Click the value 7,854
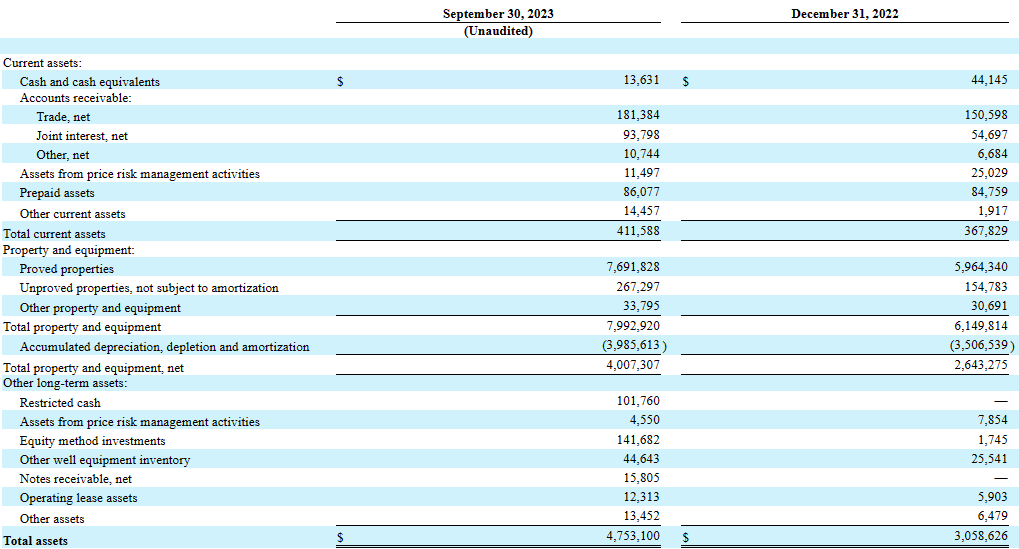Image resolution: width=1019 pixels, height=549 pixels. coord(992,420)
